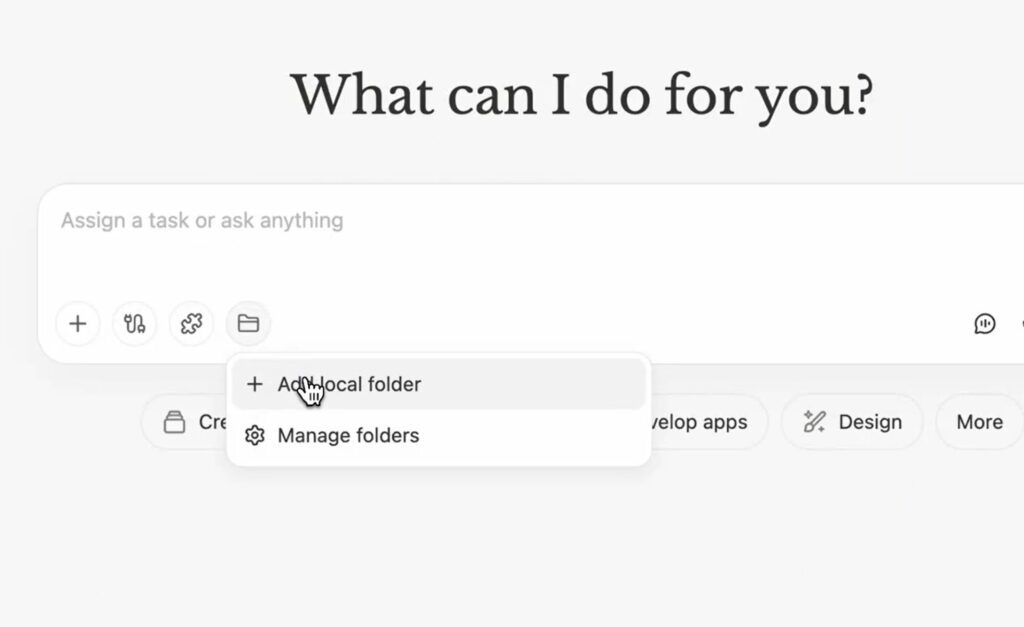Click the partially hidden 'elop apps' chip

point(700,422)
